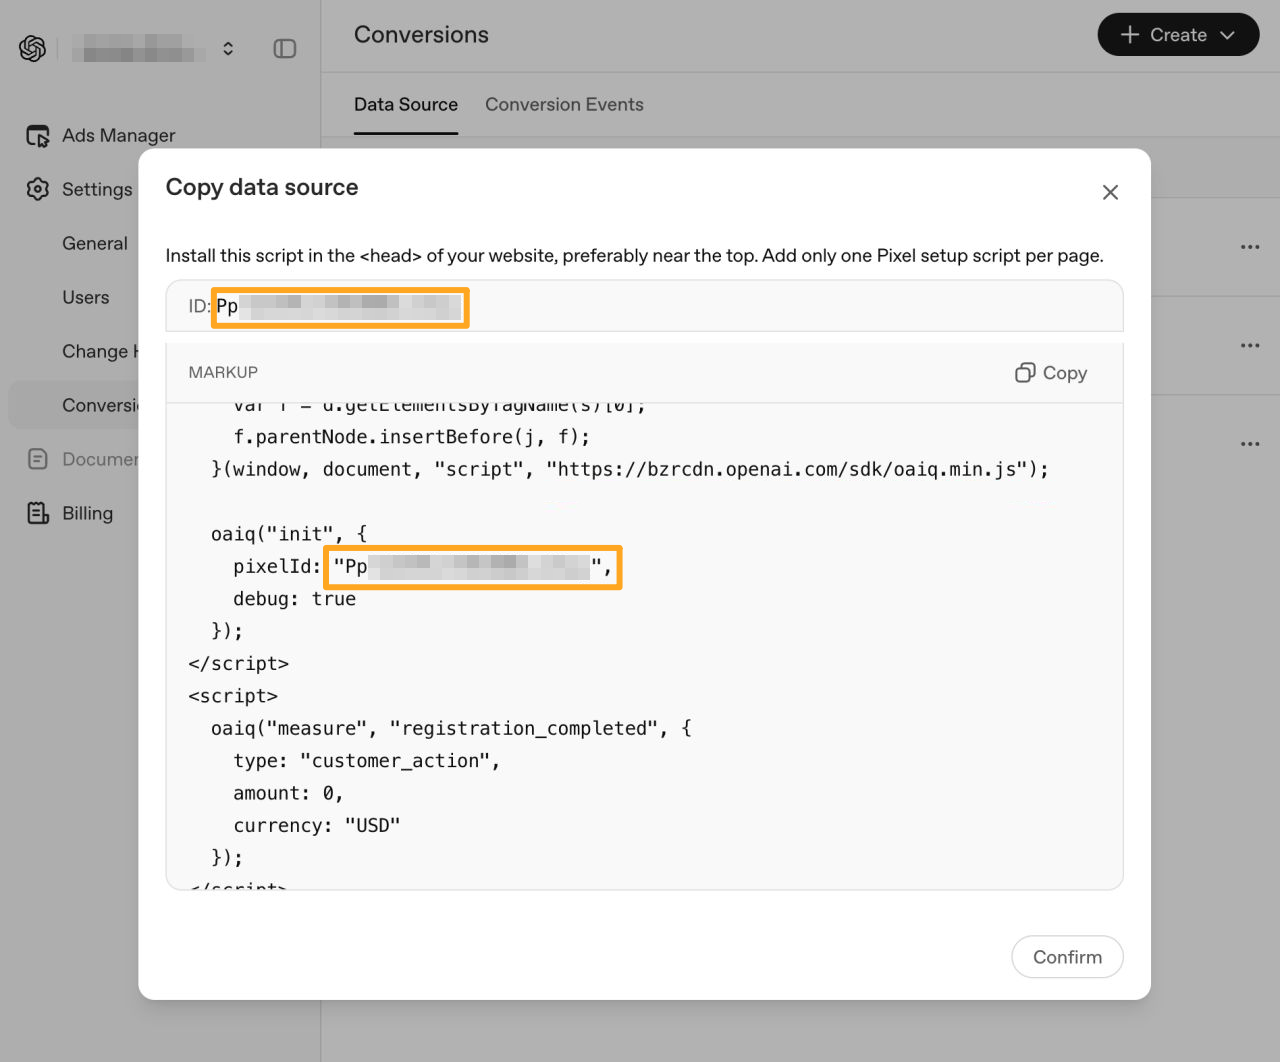Open Ads Manager in sidebar
Viewport: 1280px width, 1062px height.
point(118,135)
